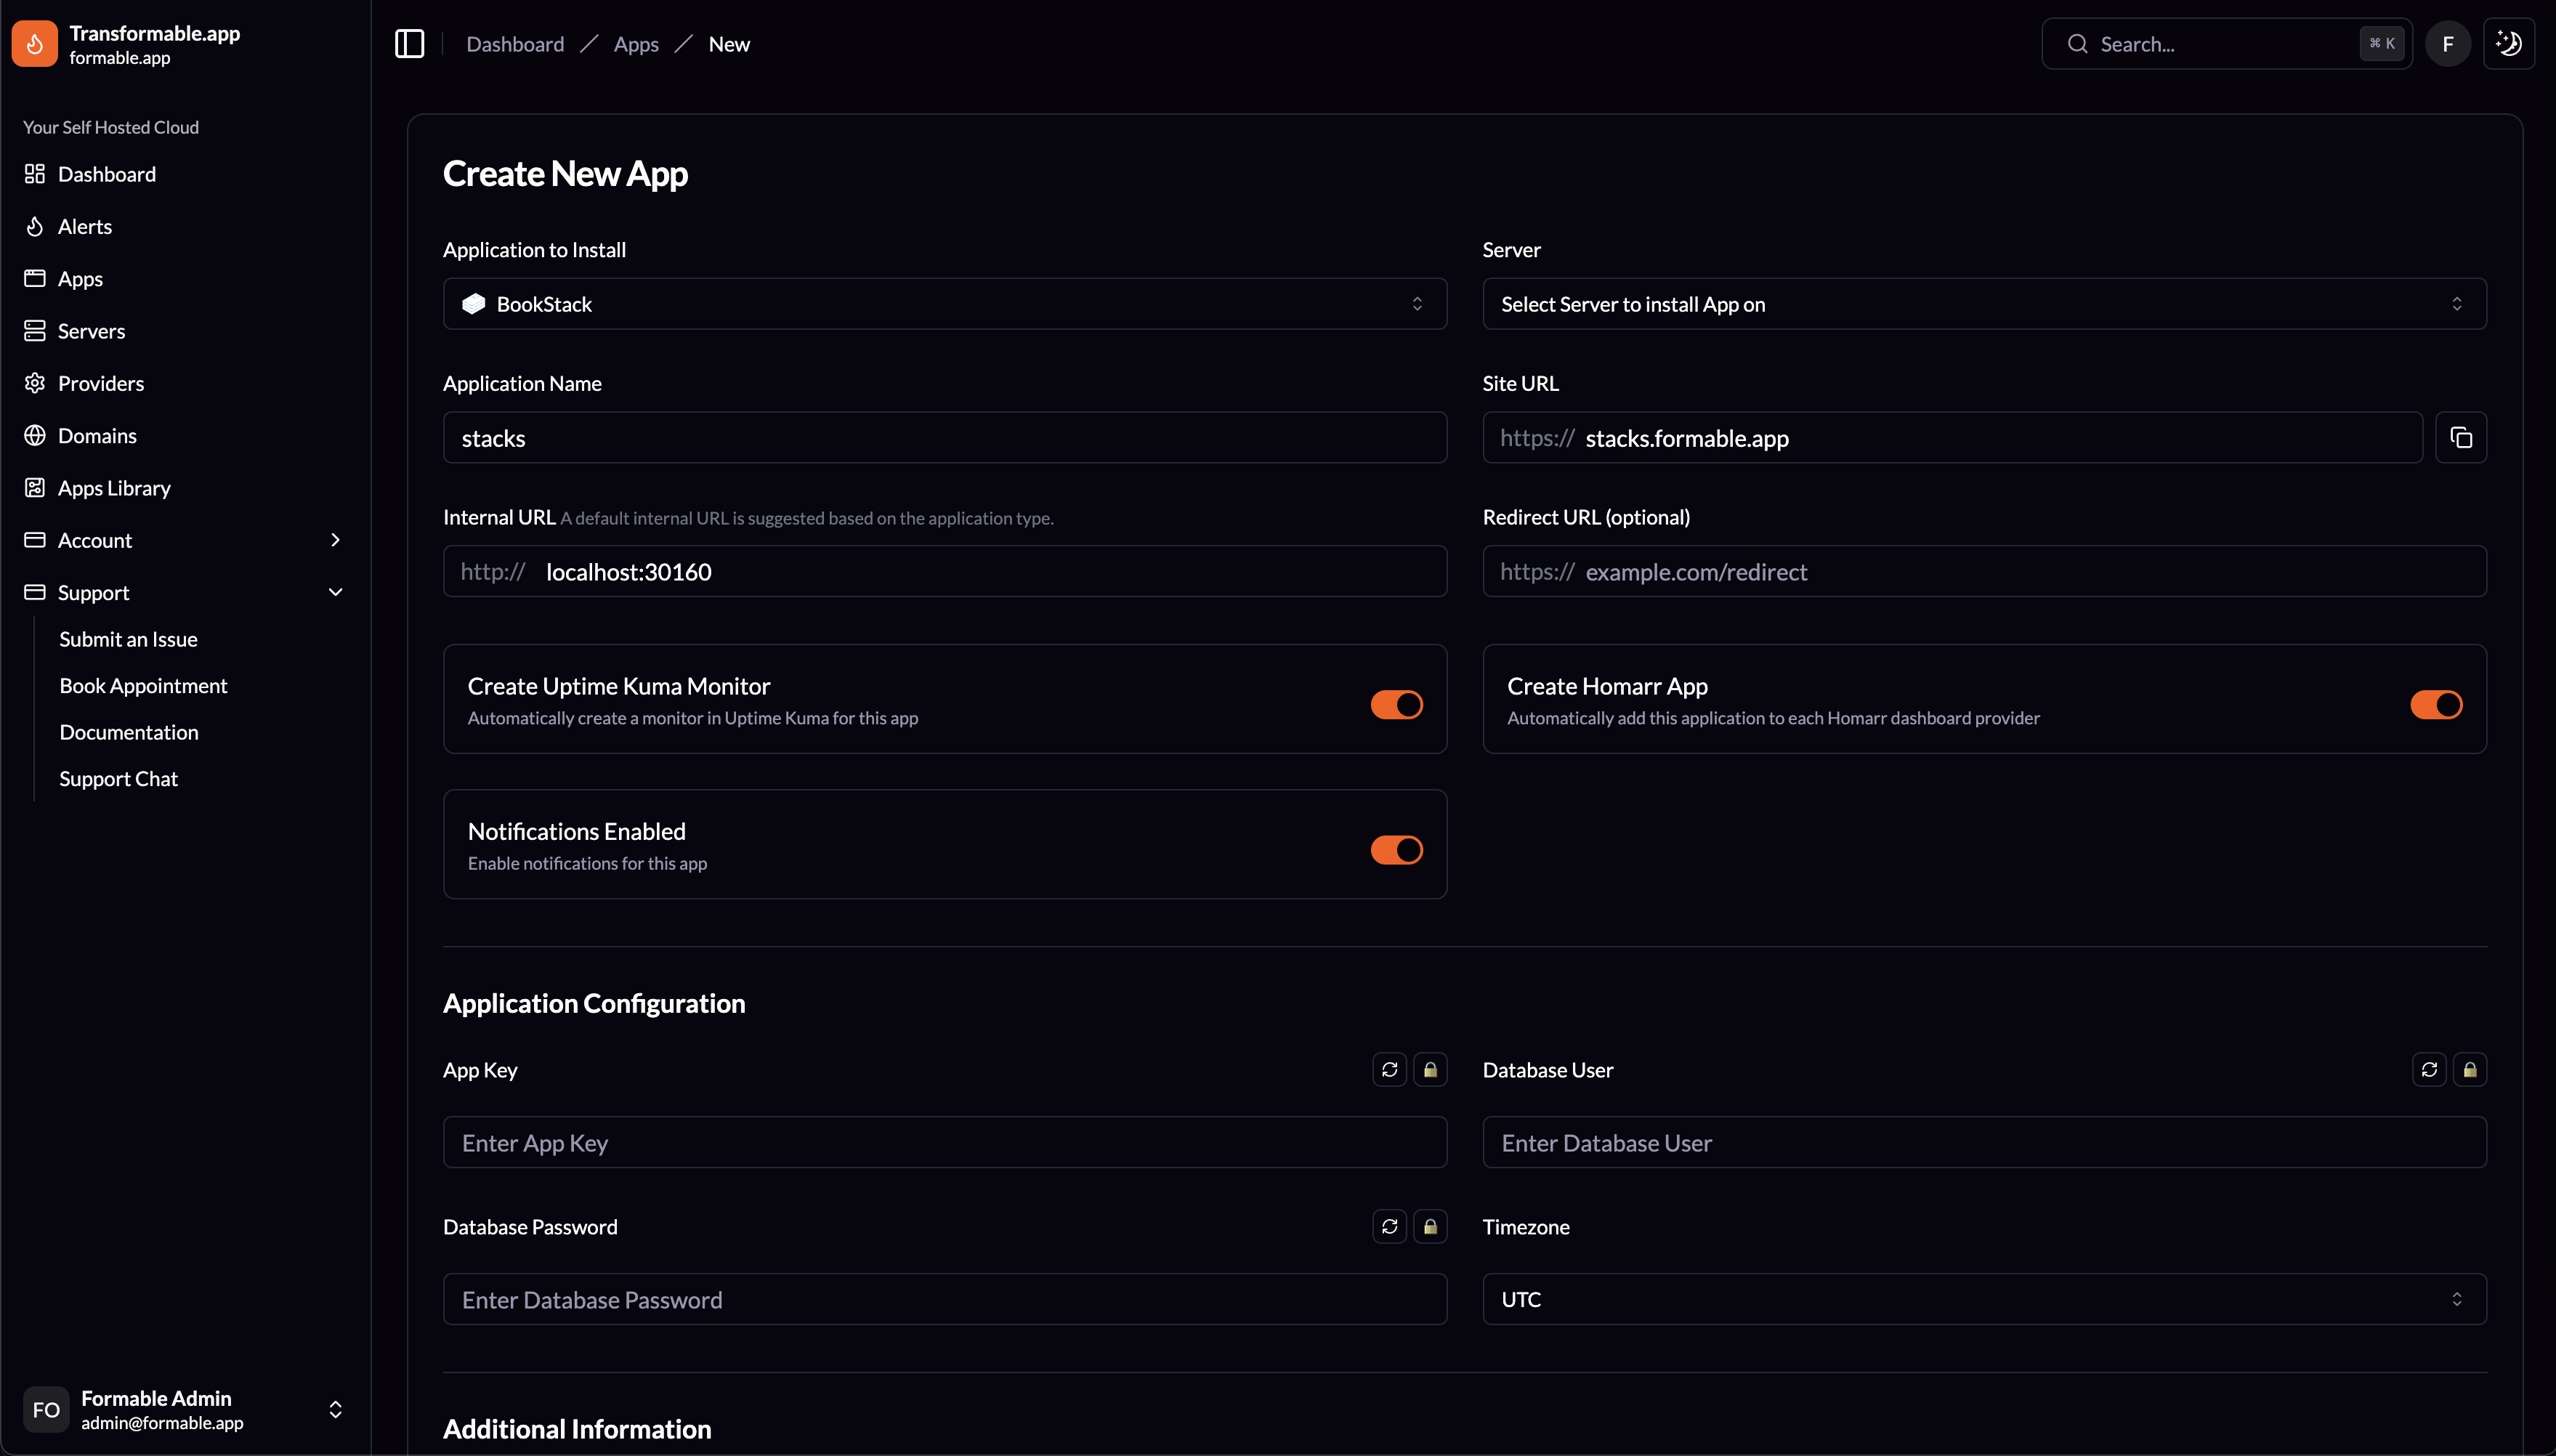Disable Notifications Enabled for this app

click(1396, 849)
